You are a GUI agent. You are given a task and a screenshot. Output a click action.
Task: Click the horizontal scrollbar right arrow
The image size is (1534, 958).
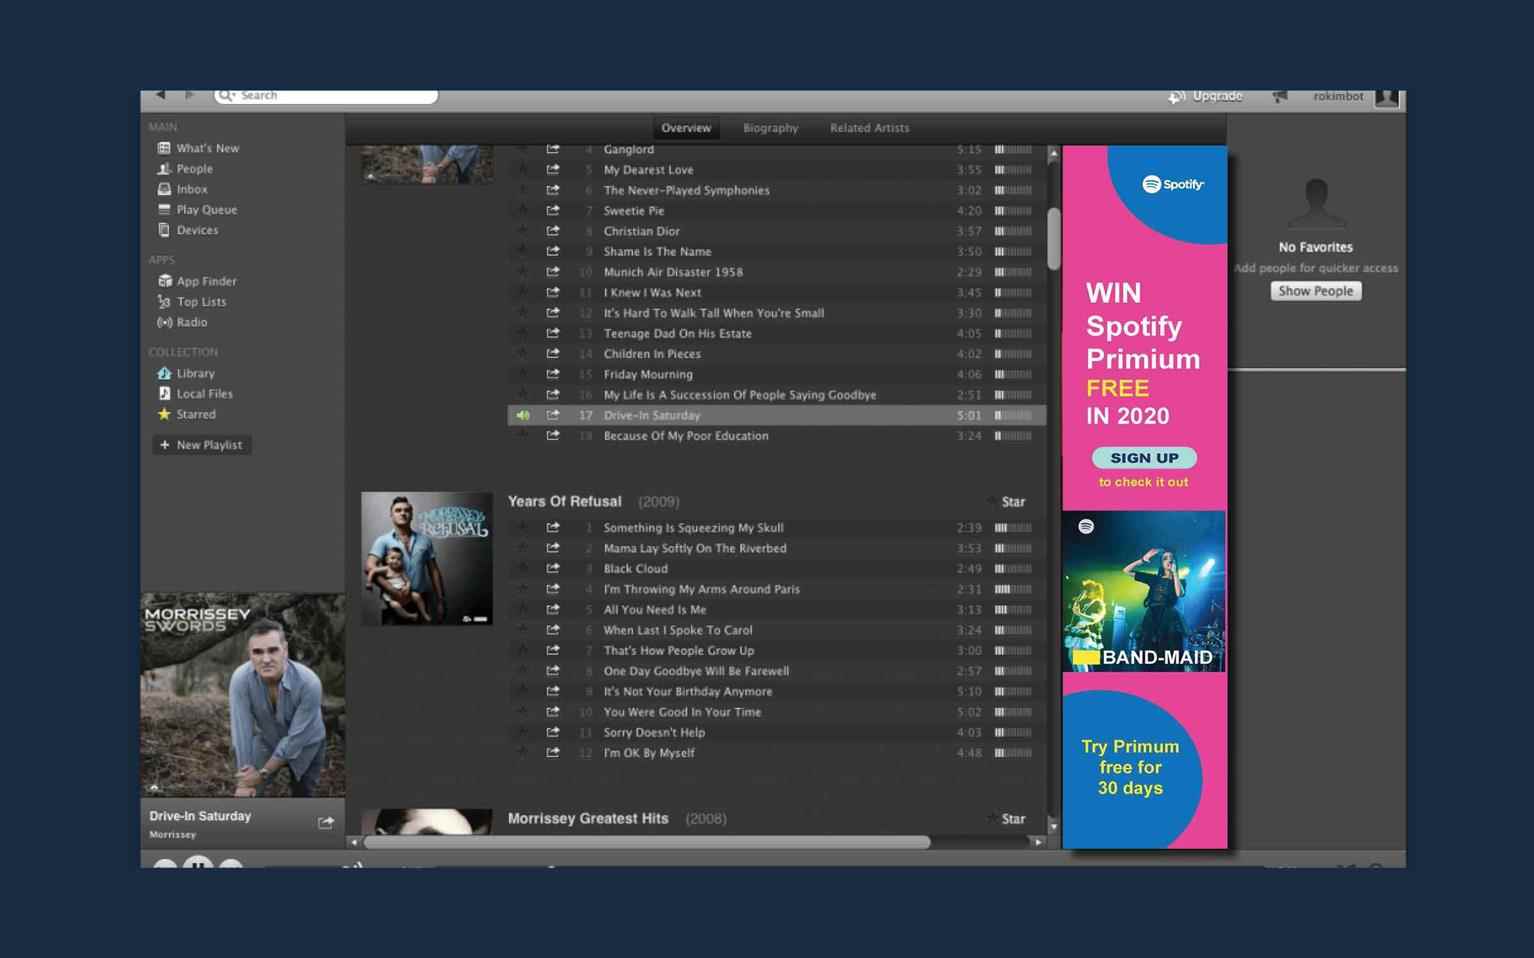click(x=1038, y=842)
